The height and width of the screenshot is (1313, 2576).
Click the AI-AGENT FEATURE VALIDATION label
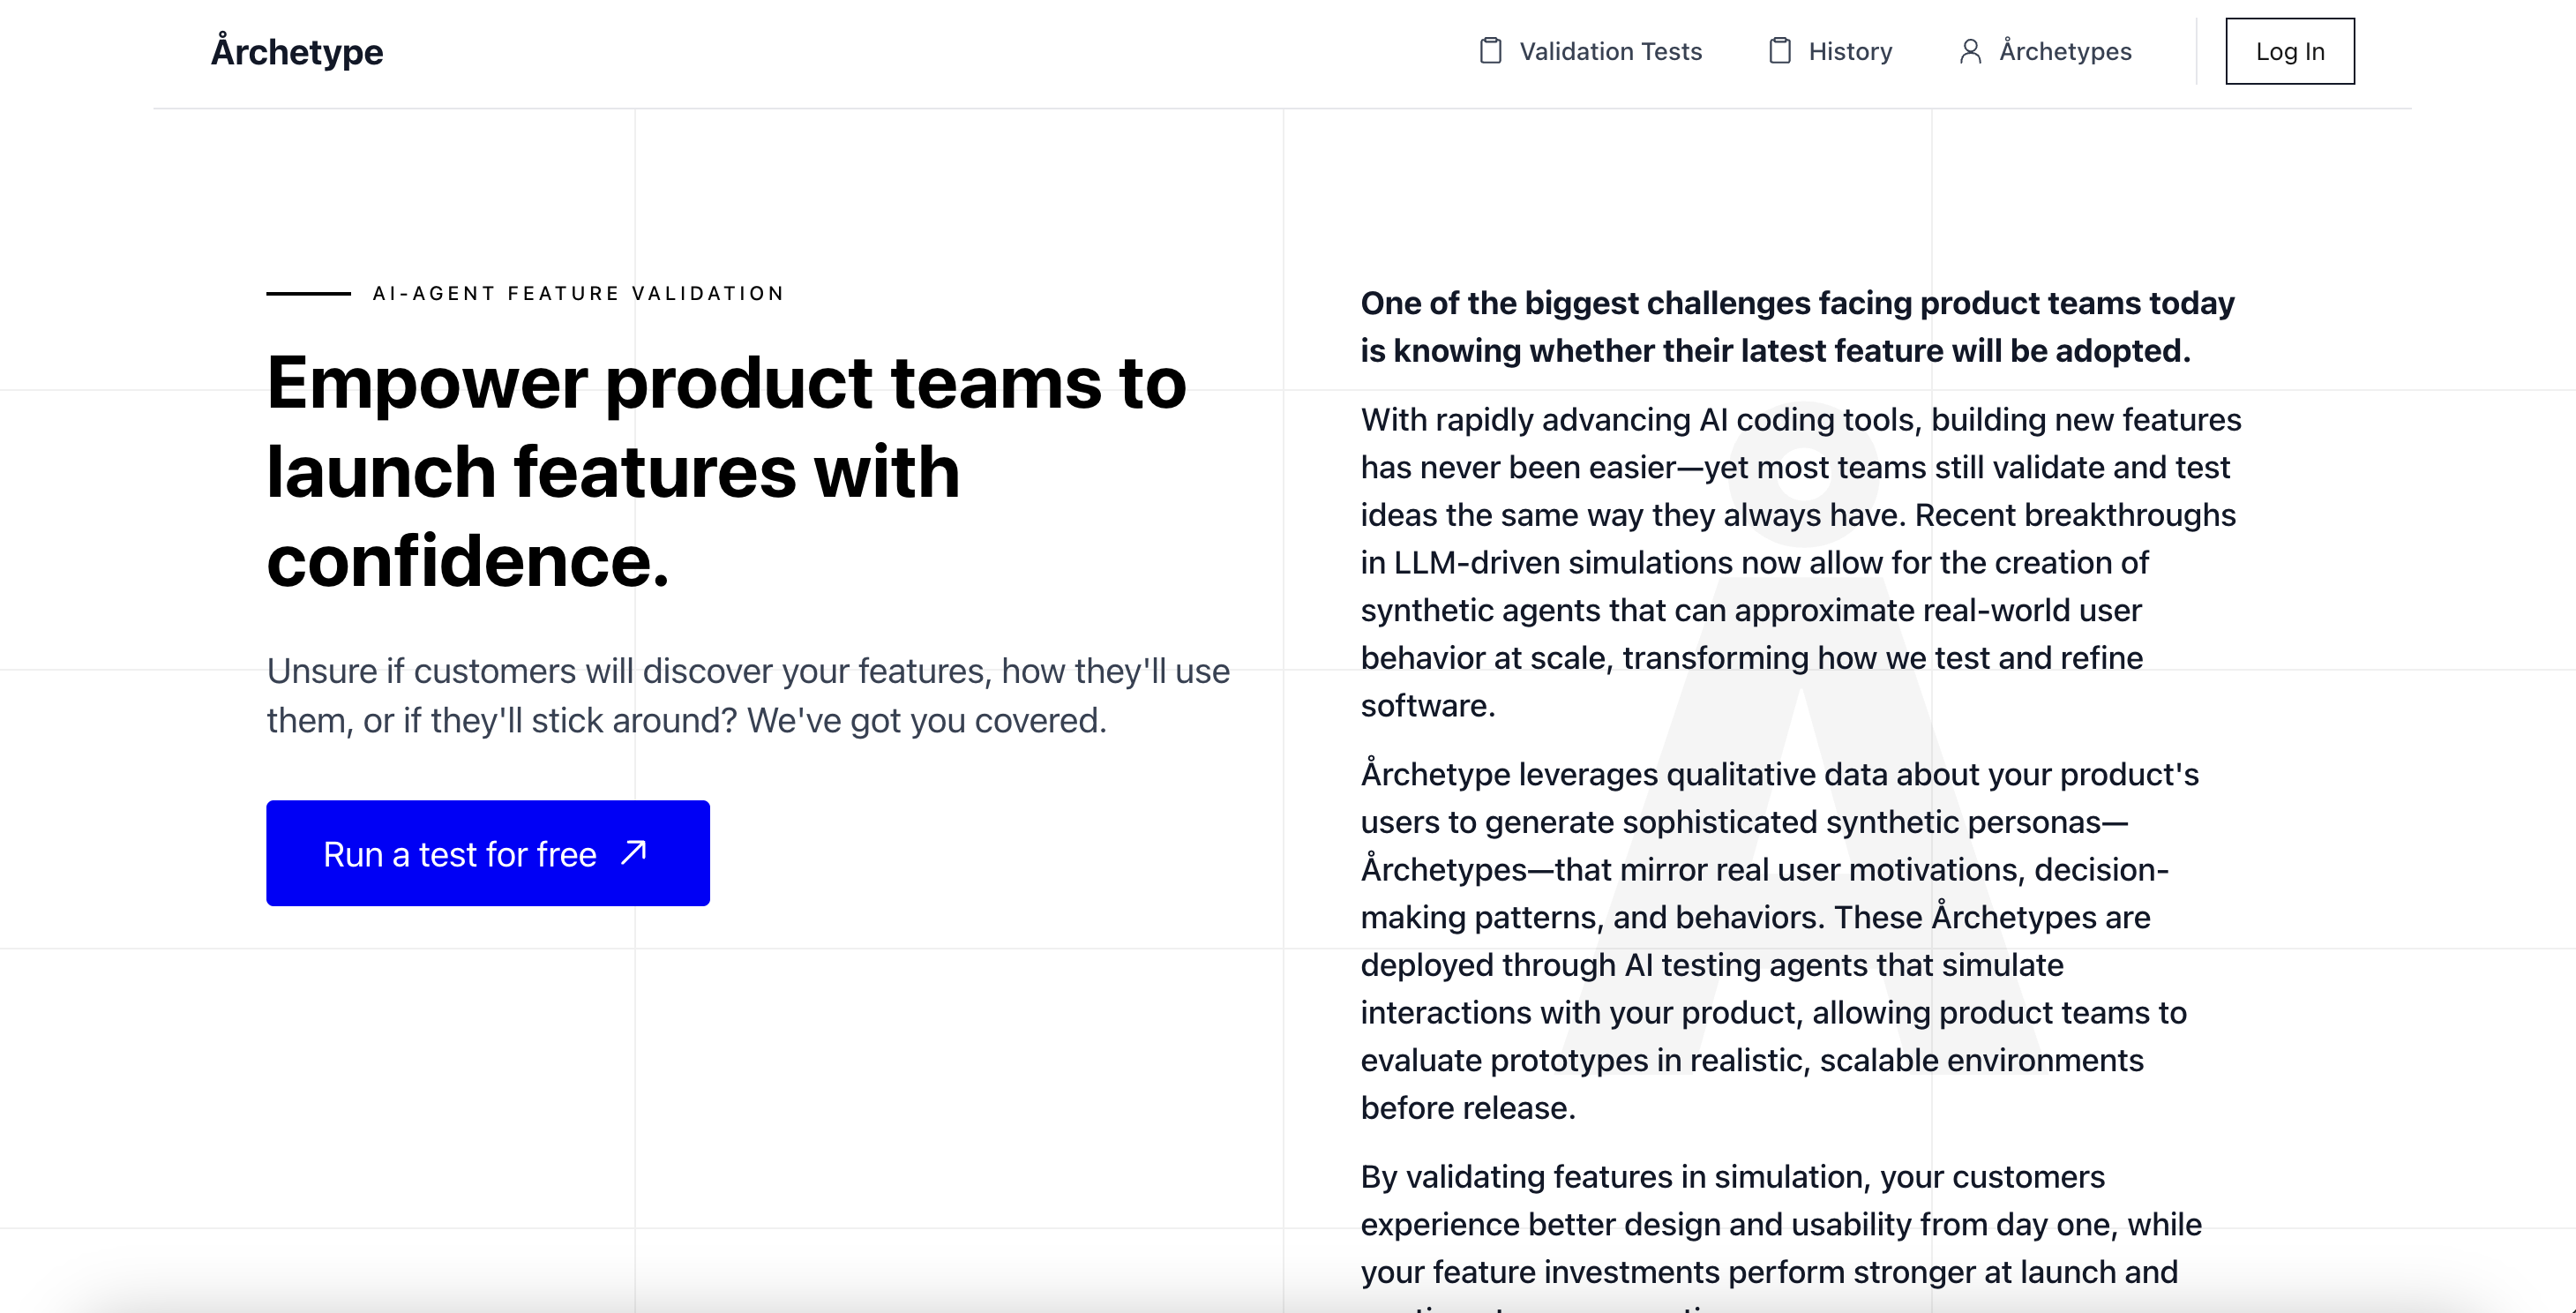(x=578, y=293)
